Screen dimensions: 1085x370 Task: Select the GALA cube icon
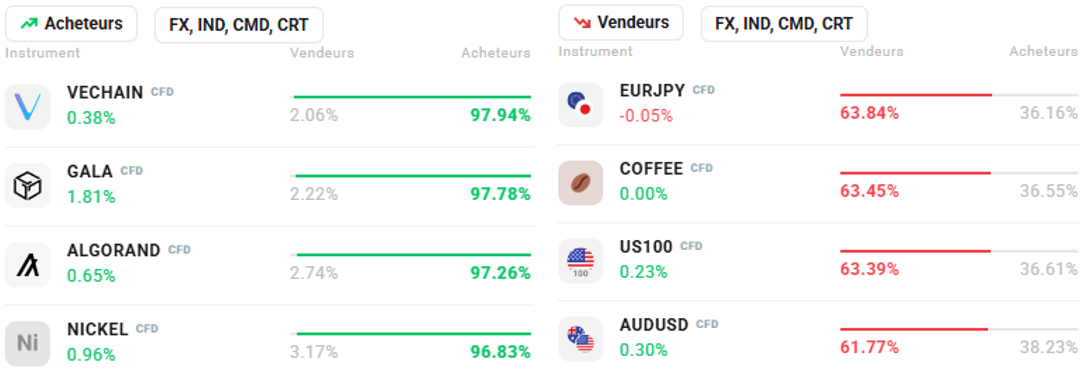28,185
